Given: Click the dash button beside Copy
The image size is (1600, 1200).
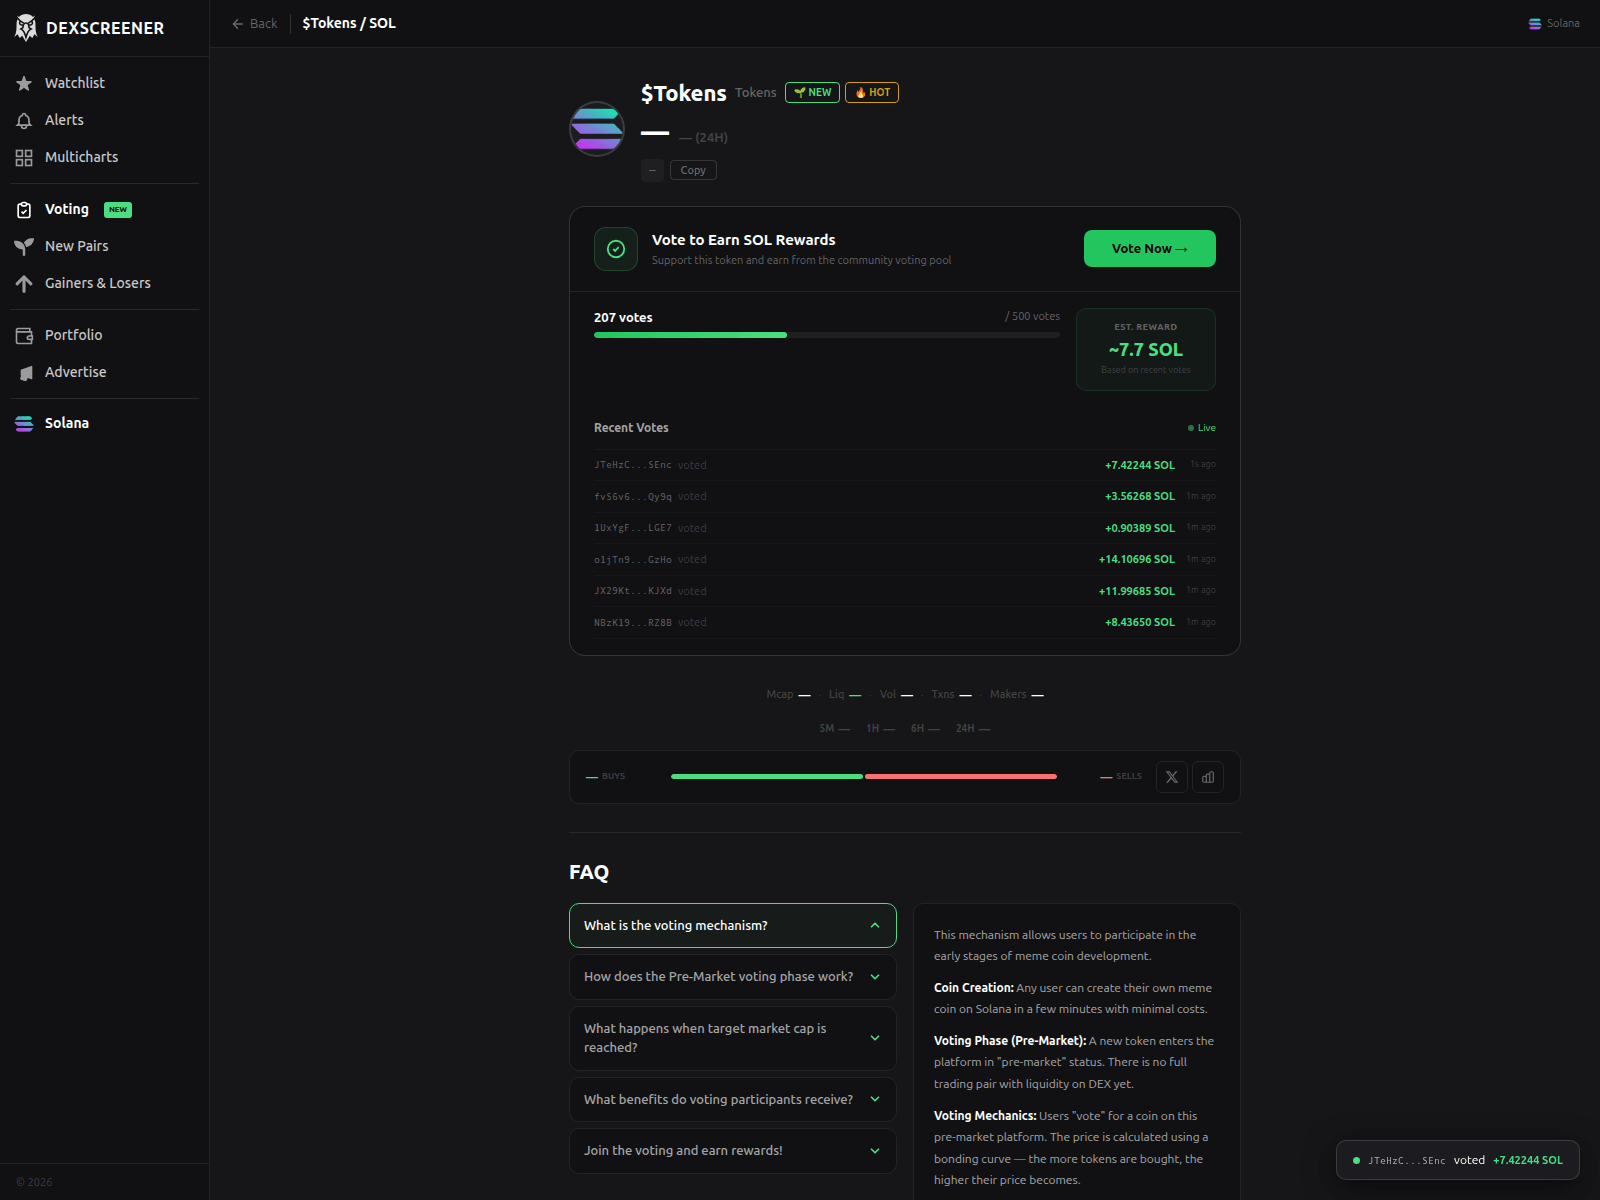Looking at the screenshot, I should (x=652, y=170).
